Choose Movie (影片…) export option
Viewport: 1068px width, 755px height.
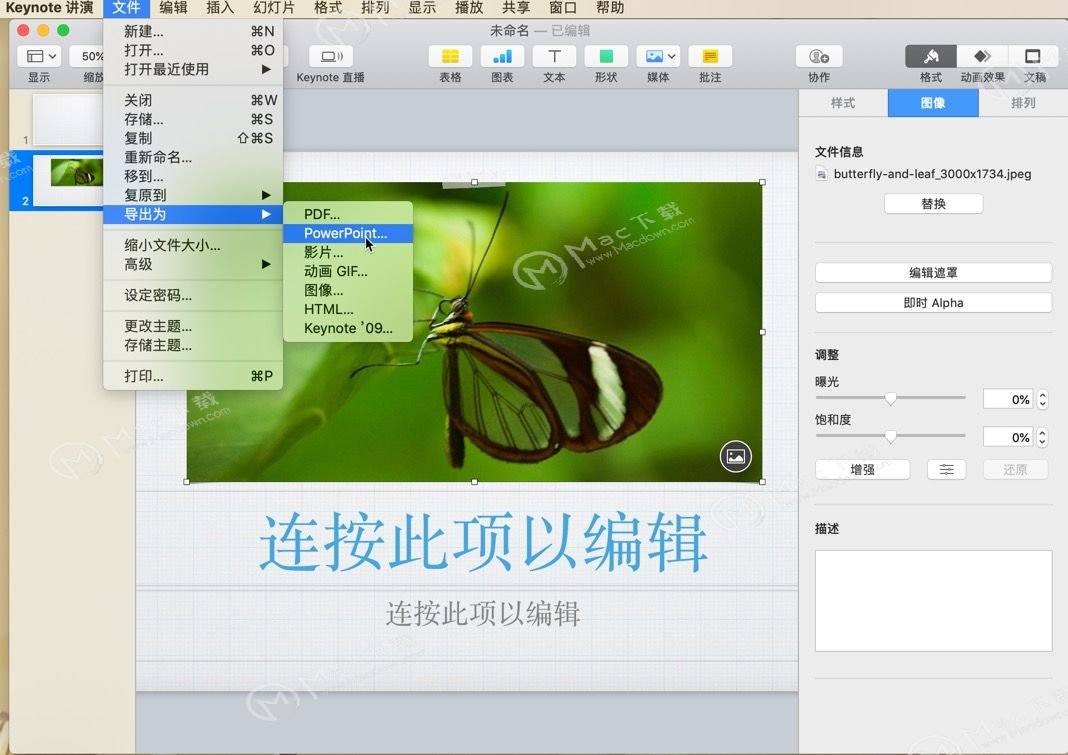click(x=347, y=252)
